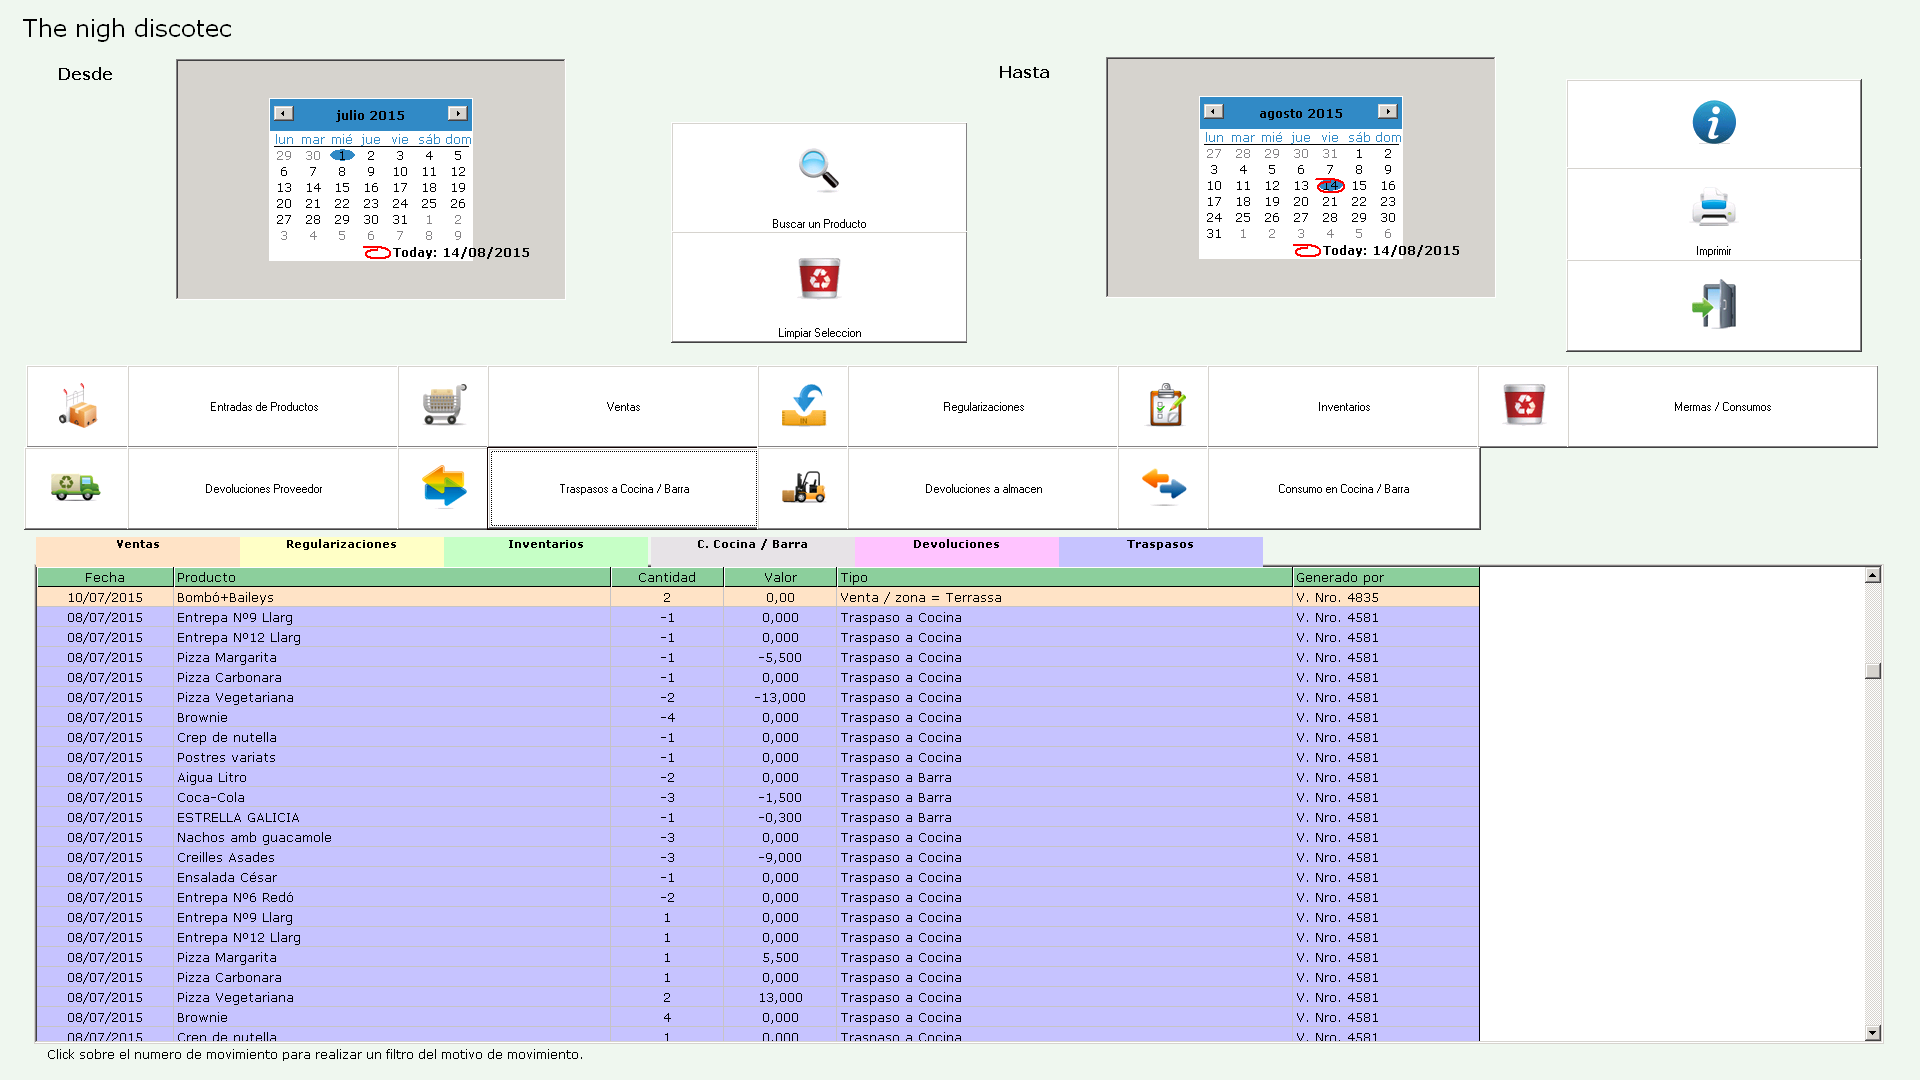Click the Imprimir printer icon
The width and height of the screenshot is (1920, 1080).
pyautogui.click(x=1713, y=208)
